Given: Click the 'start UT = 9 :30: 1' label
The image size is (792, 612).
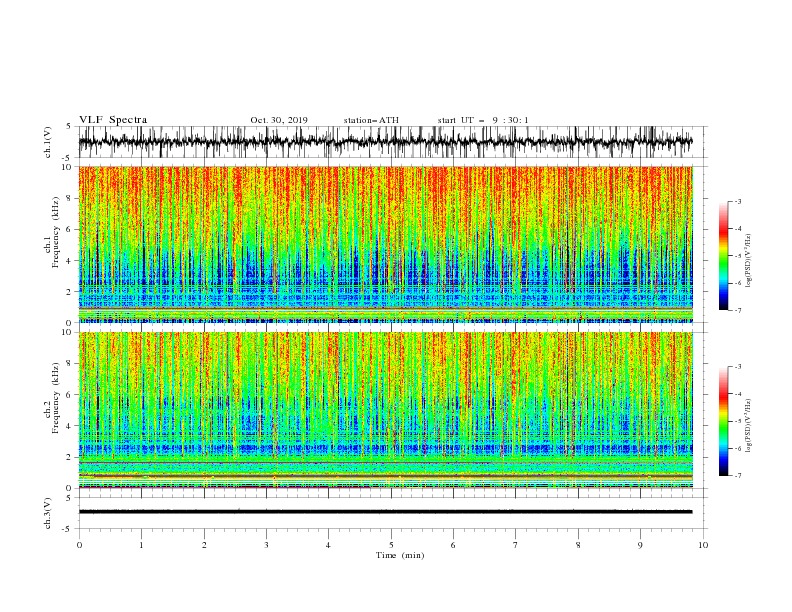Looking at the screenshot, I should tap(483, 120).
